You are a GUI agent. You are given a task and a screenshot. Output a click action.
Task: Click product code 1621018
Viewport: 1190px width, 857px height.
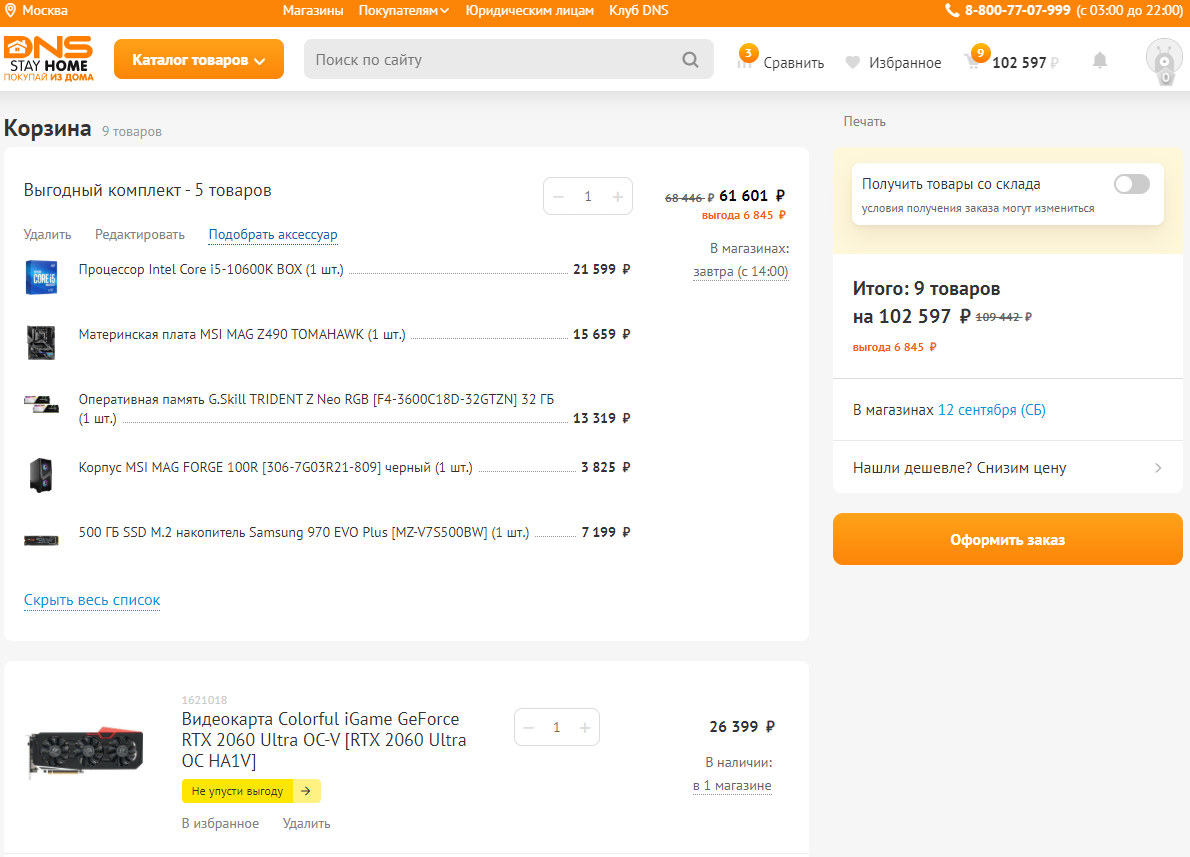pos(204,700)
